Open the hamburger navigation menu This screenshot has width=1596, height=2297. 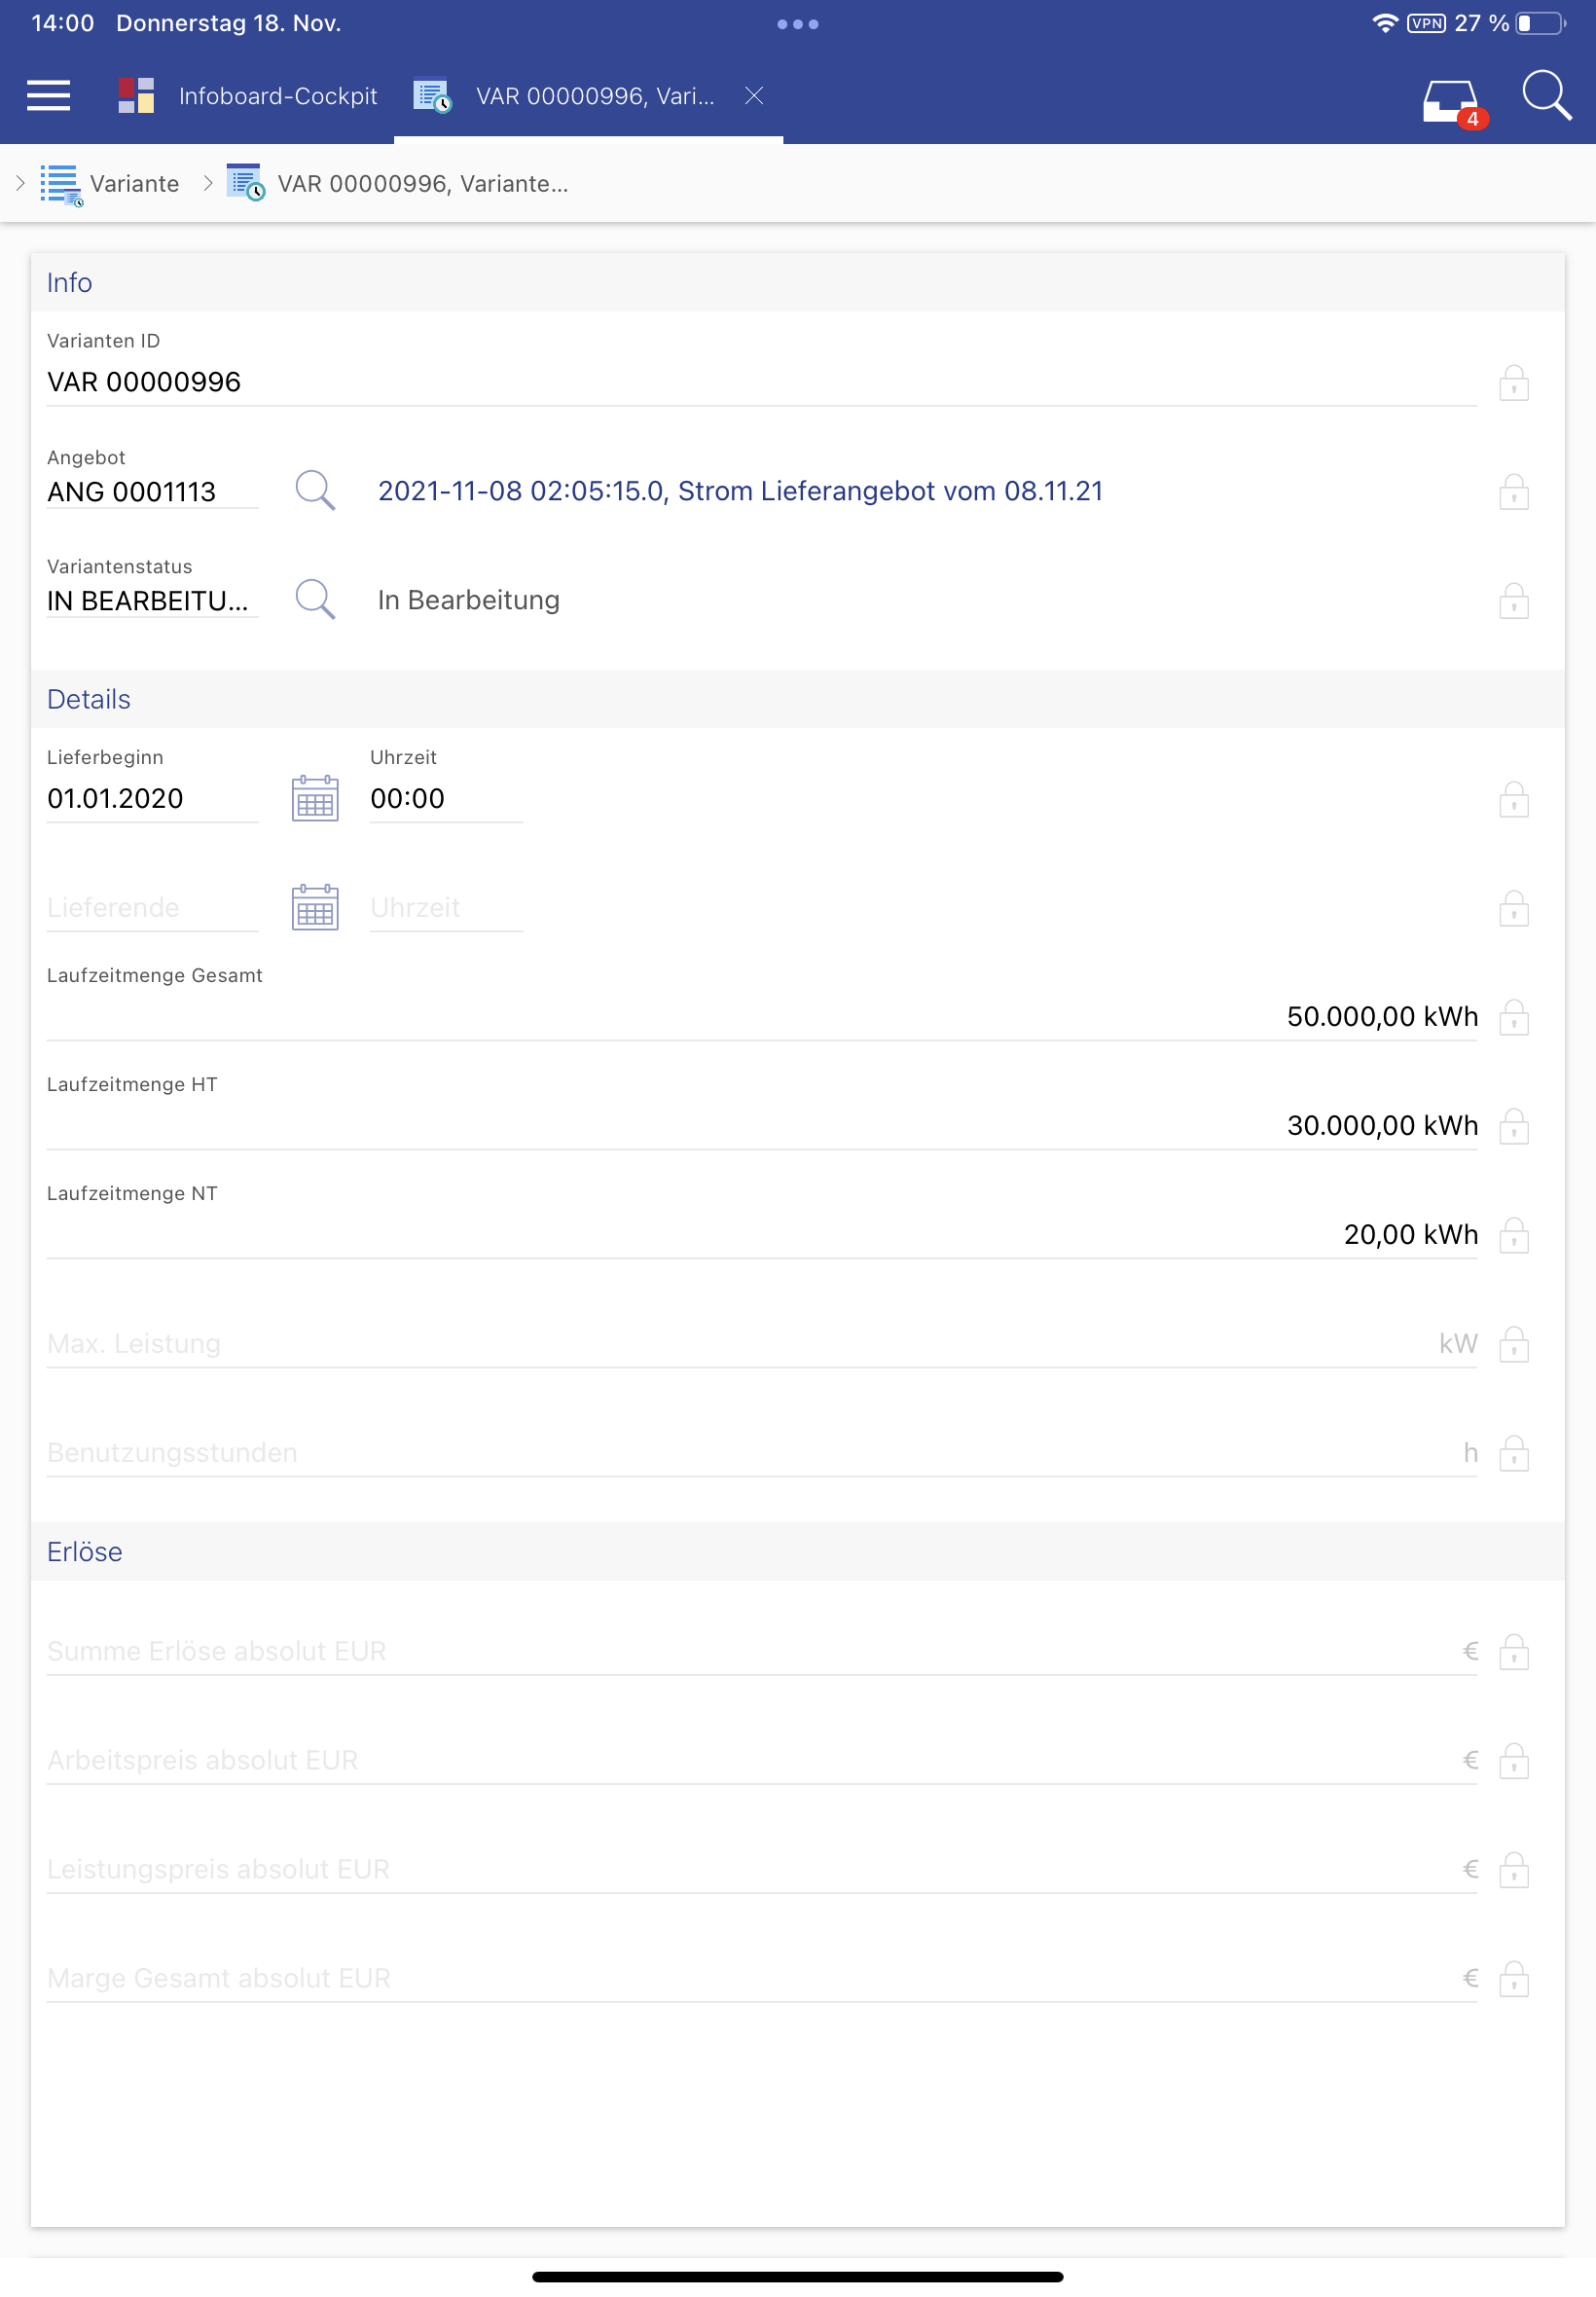(x=48, y=96)
